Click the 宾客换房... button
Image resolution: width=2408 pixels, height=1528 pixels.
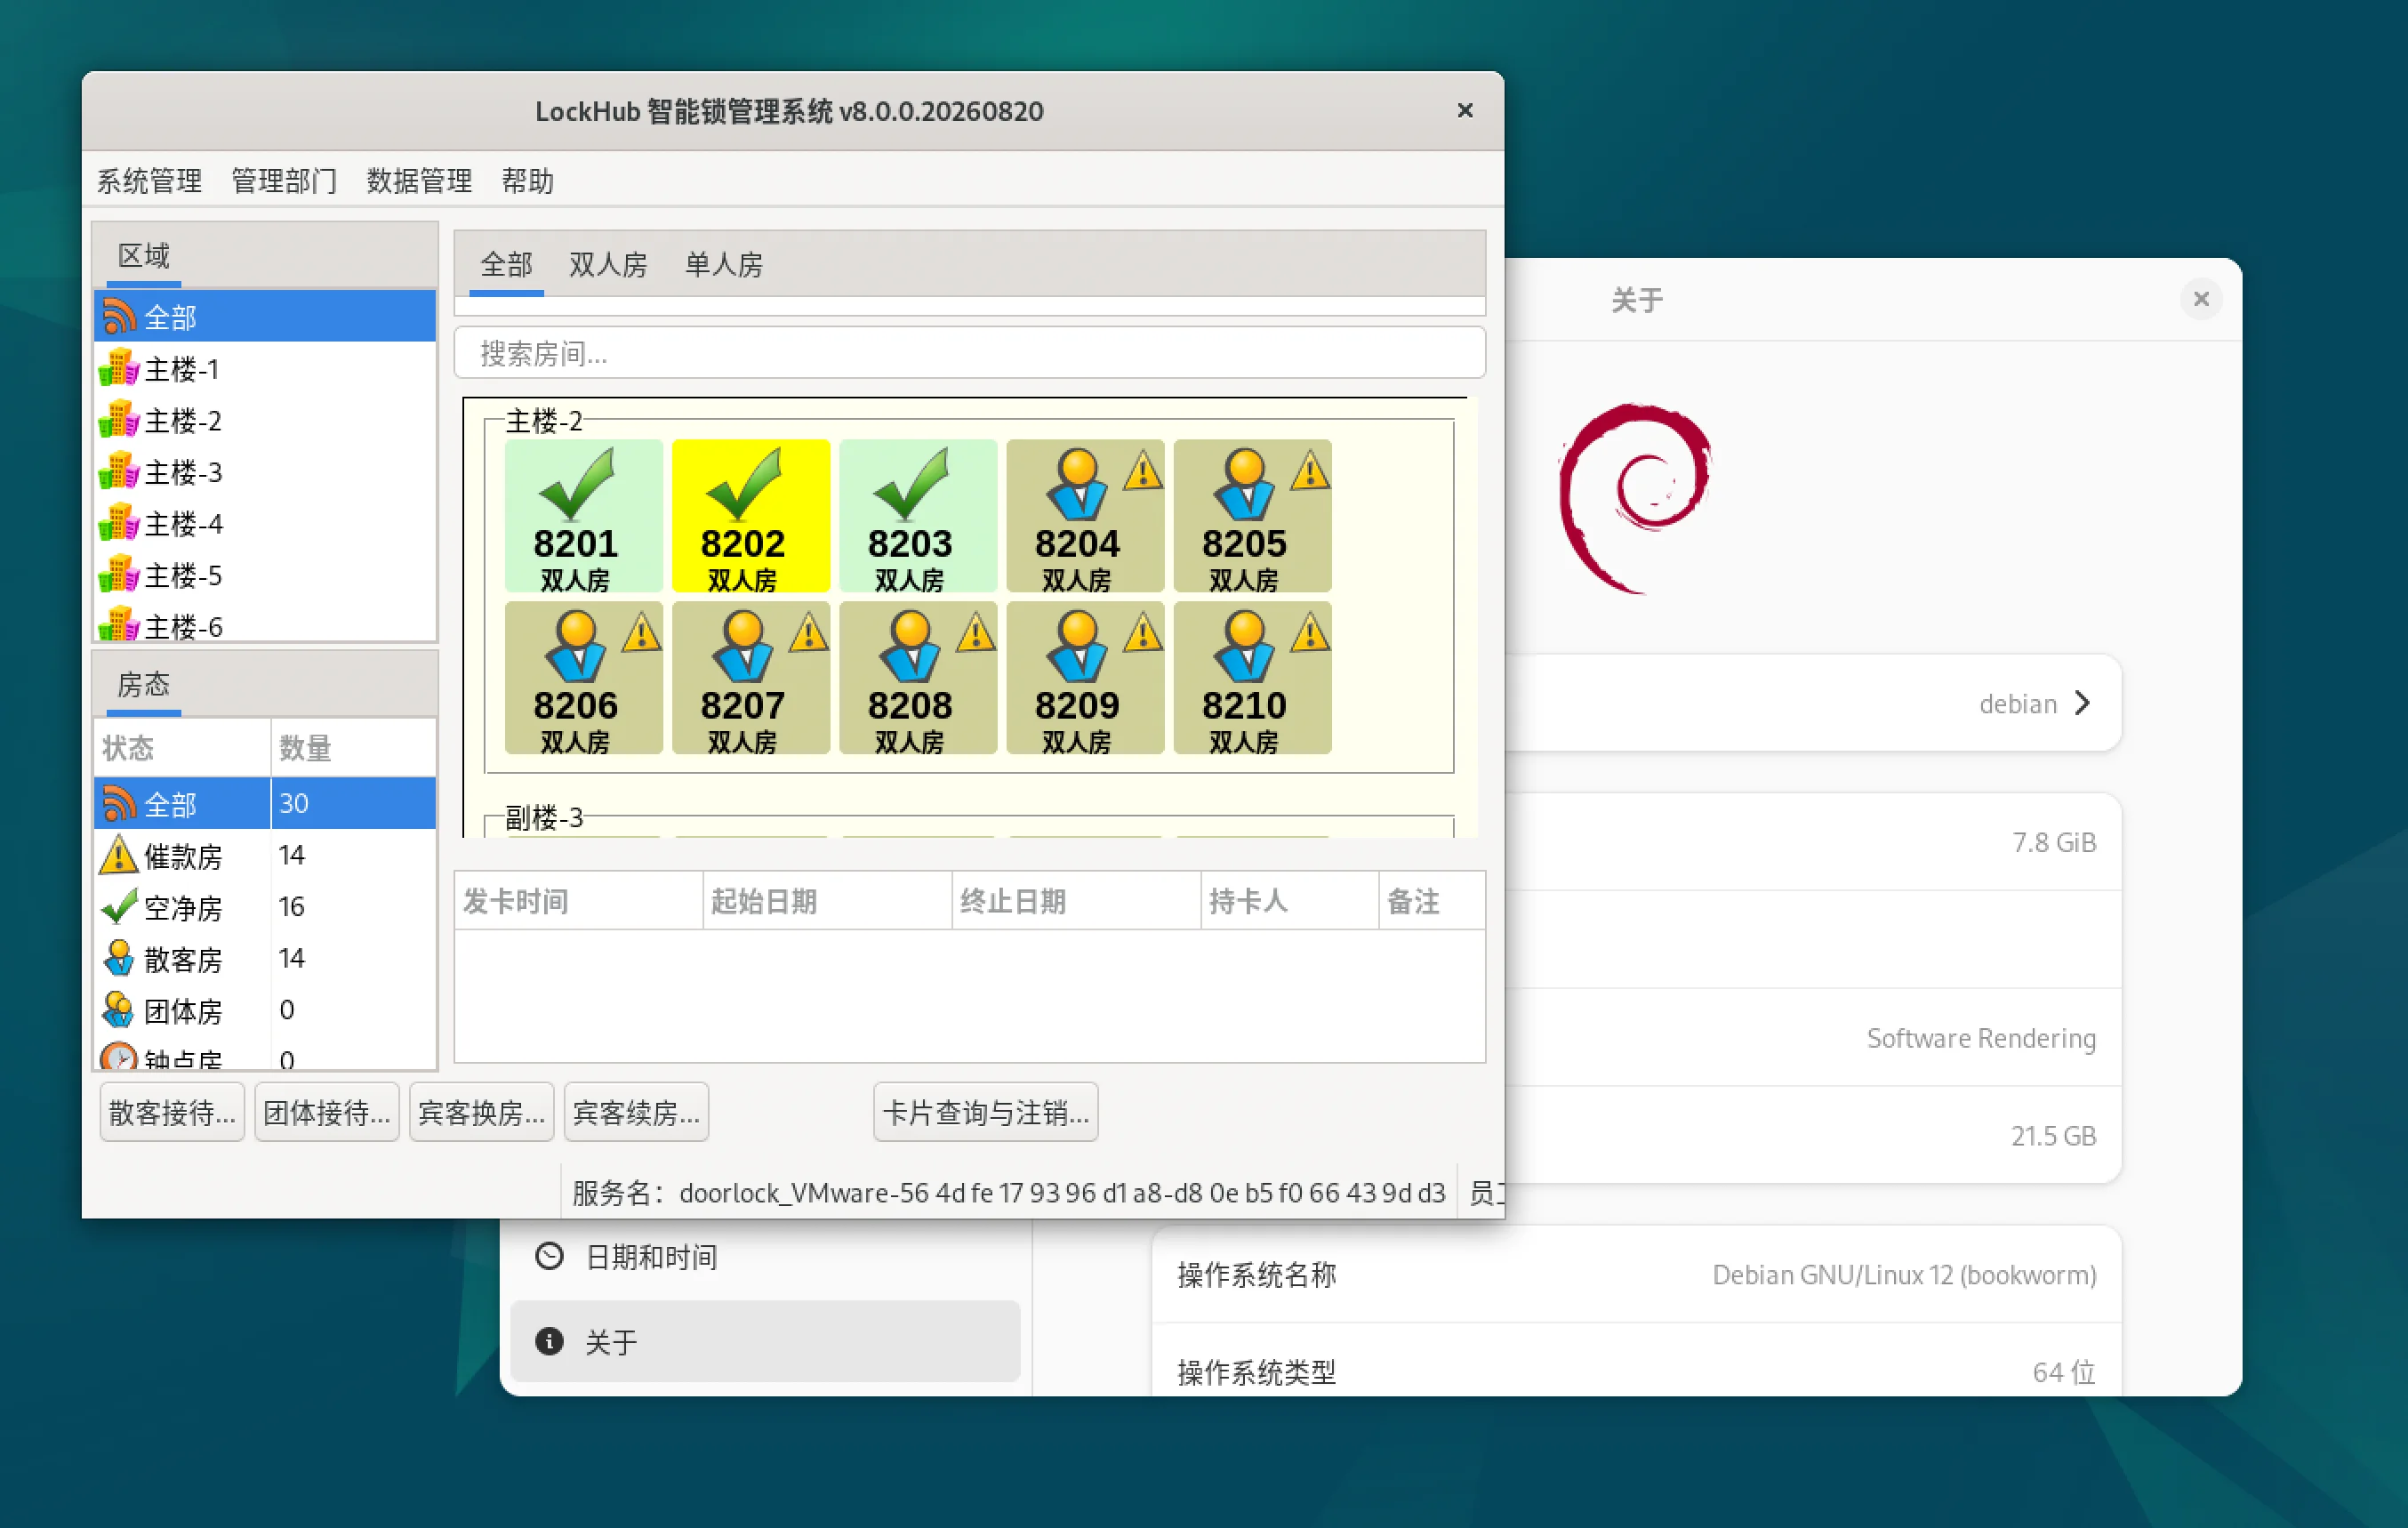point(482,1112)
